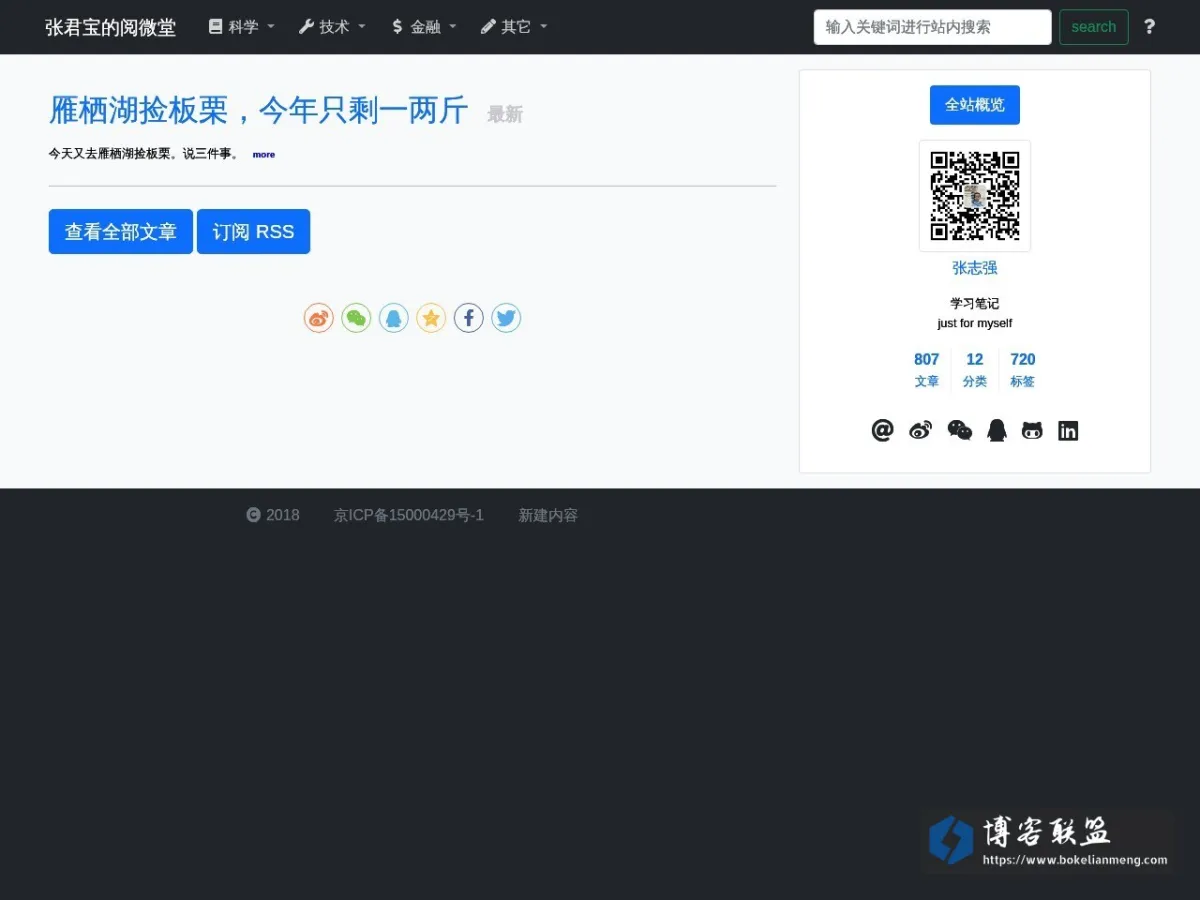This screenshot has height=900, width=1200.
Task: Open author name 张志强 link
Action: [x=975, y=268]
